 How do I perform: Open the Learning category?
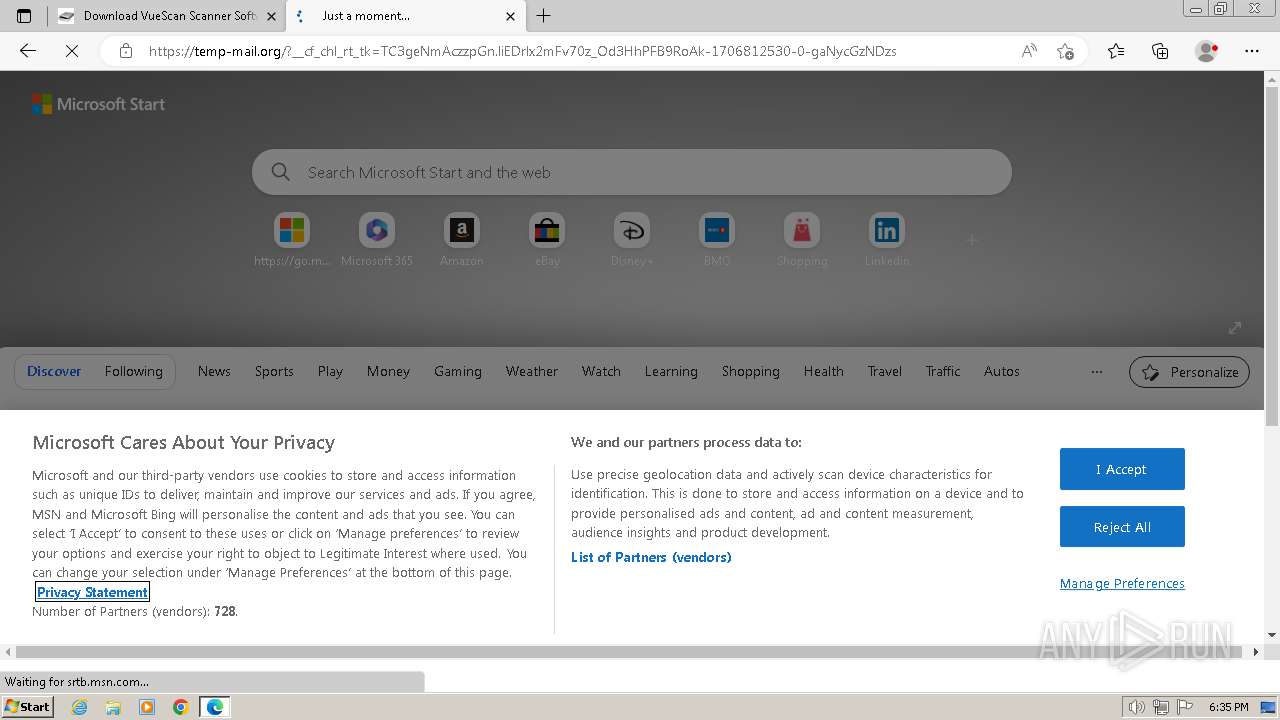pos(671,371)
